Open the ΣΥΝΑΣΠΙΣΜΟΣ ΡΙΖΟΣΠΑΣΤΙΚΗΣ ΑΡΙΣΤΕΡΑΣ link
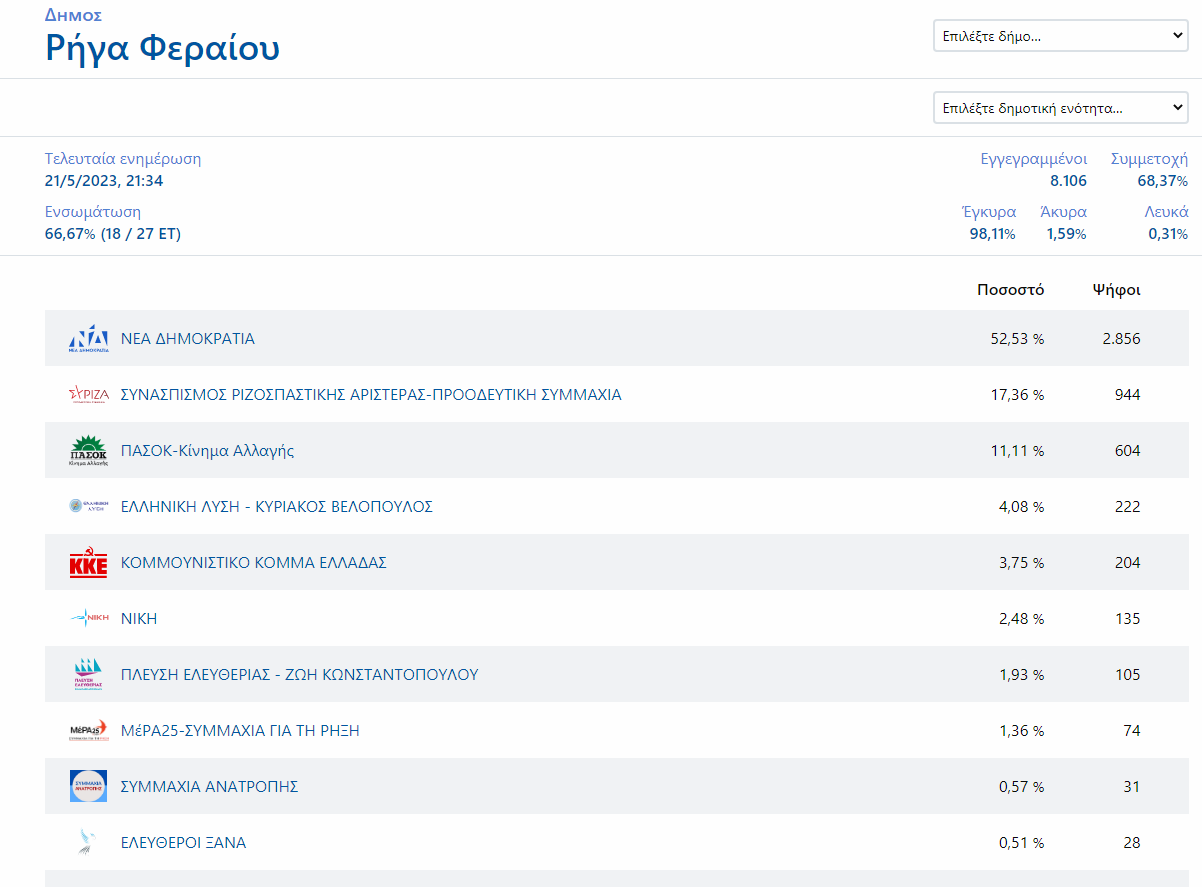 click(371, 395)
